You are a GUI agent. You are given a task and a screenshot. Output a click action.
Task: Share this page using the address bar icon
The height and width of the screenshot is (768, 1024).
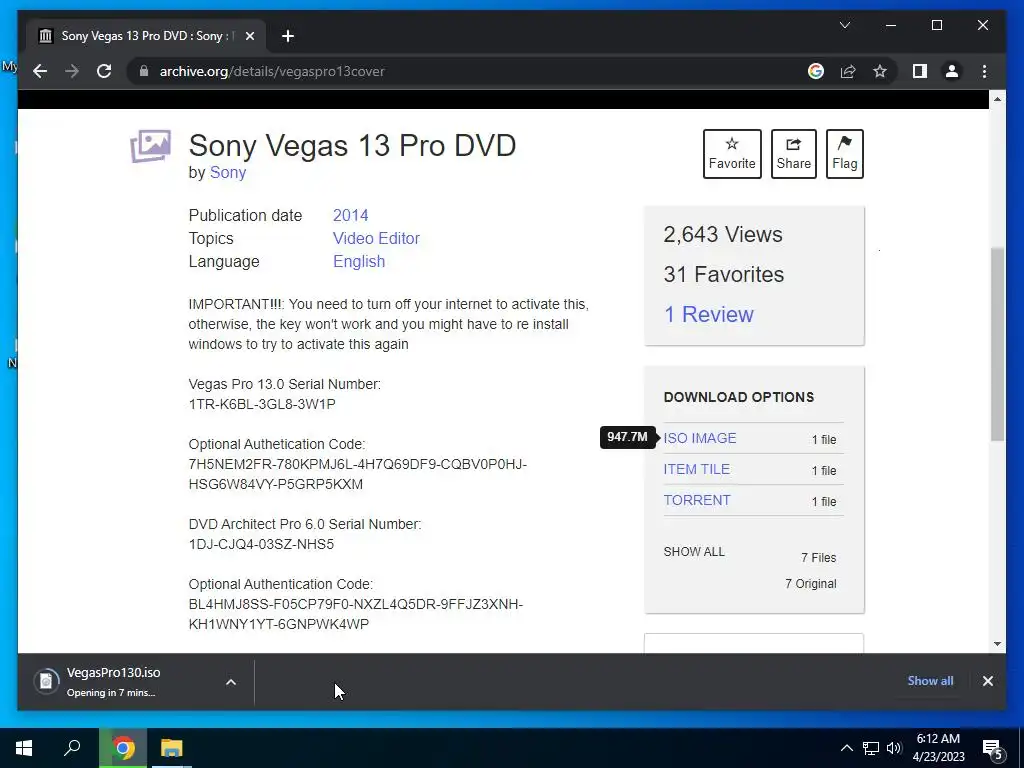[x=848, y=71]
